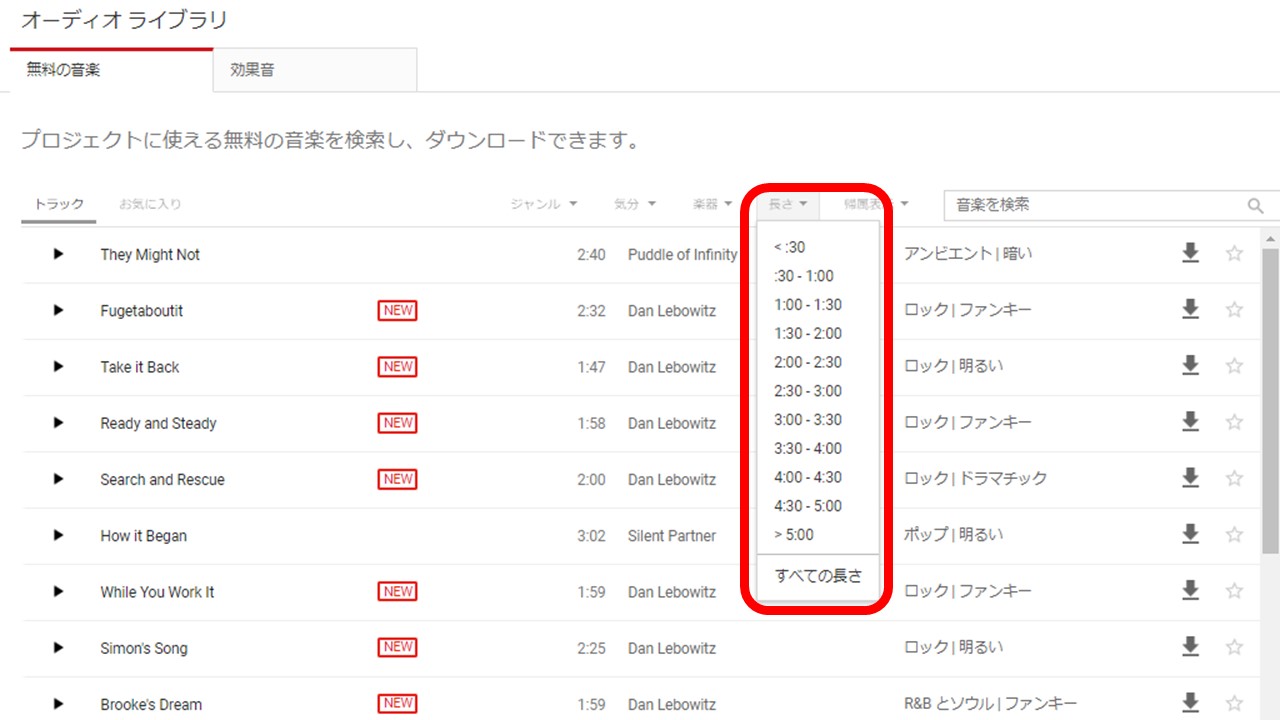Viewport: 1280px width, 720px height.
Task: Choose the 4:30 - 5:00 length option
Action: click(x=819, y=506)
